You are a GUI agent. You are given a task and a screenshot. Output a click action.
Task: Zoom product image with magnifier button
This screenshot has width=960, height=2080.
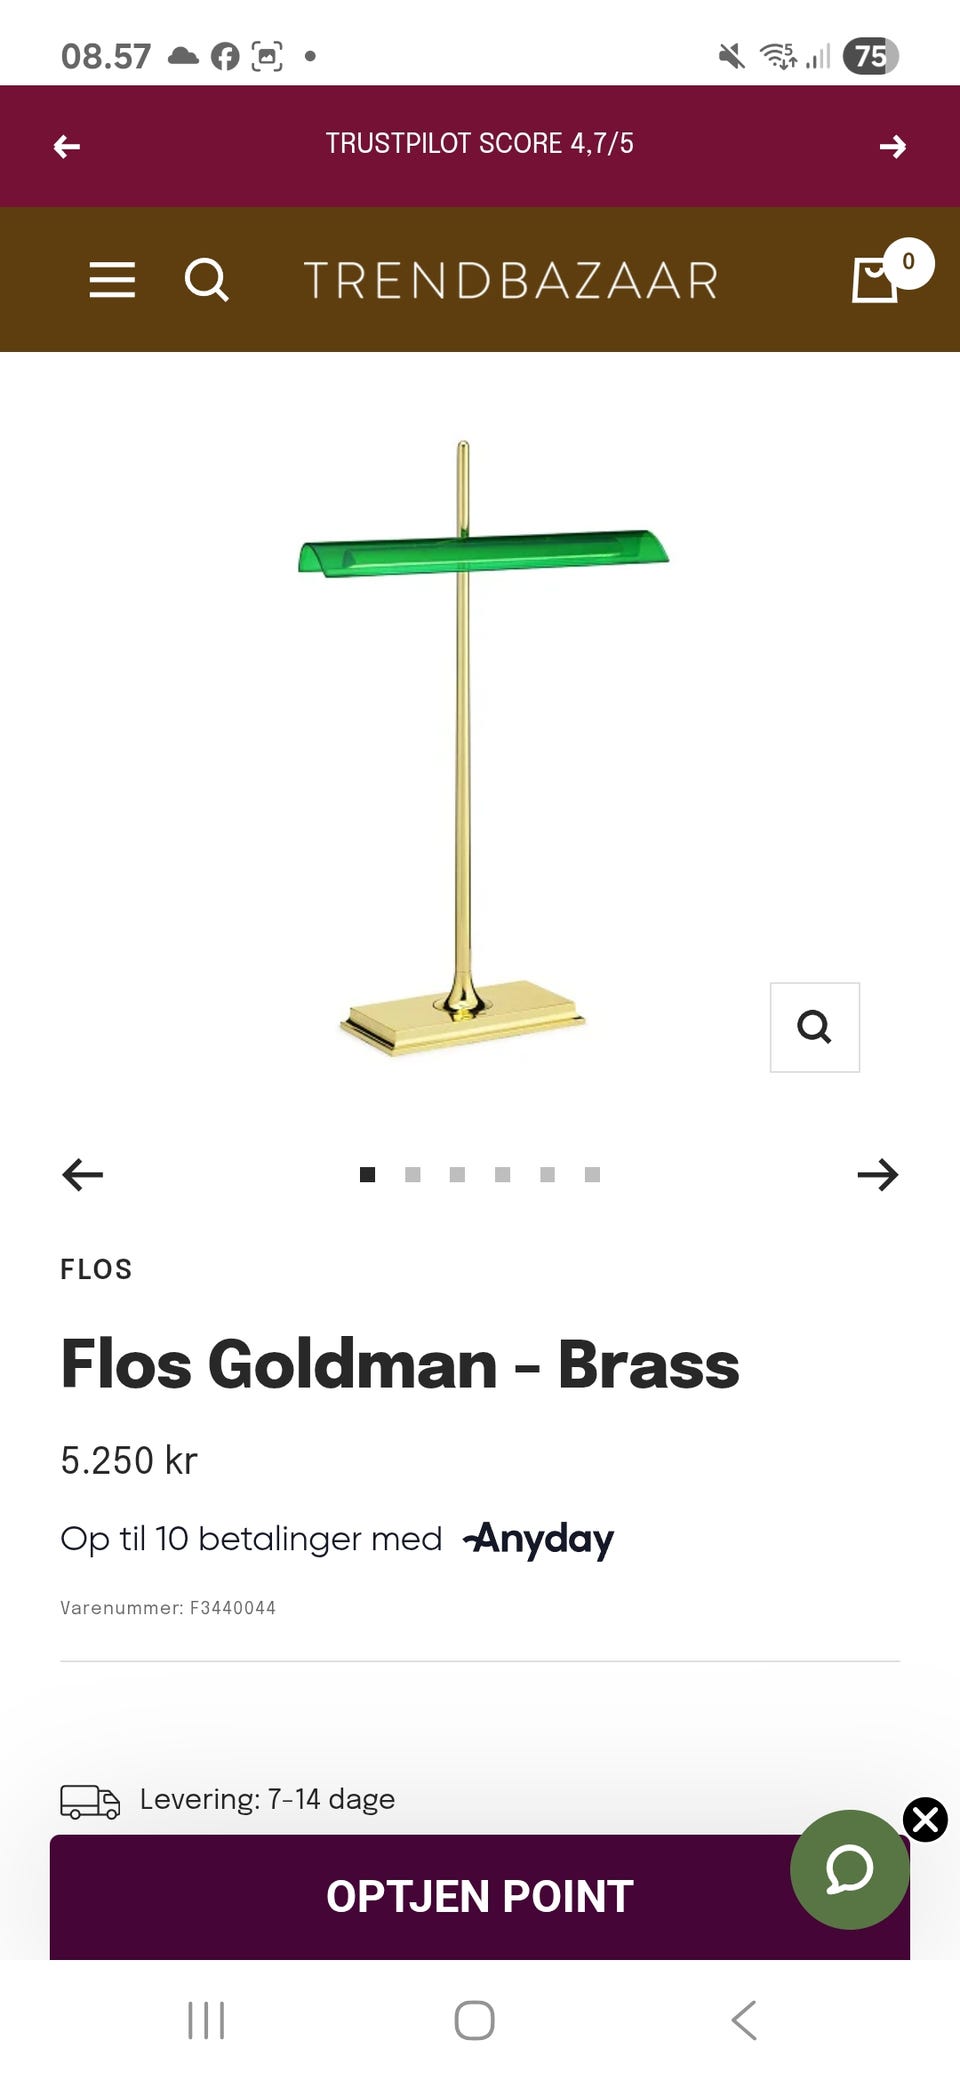(815, 1027)
